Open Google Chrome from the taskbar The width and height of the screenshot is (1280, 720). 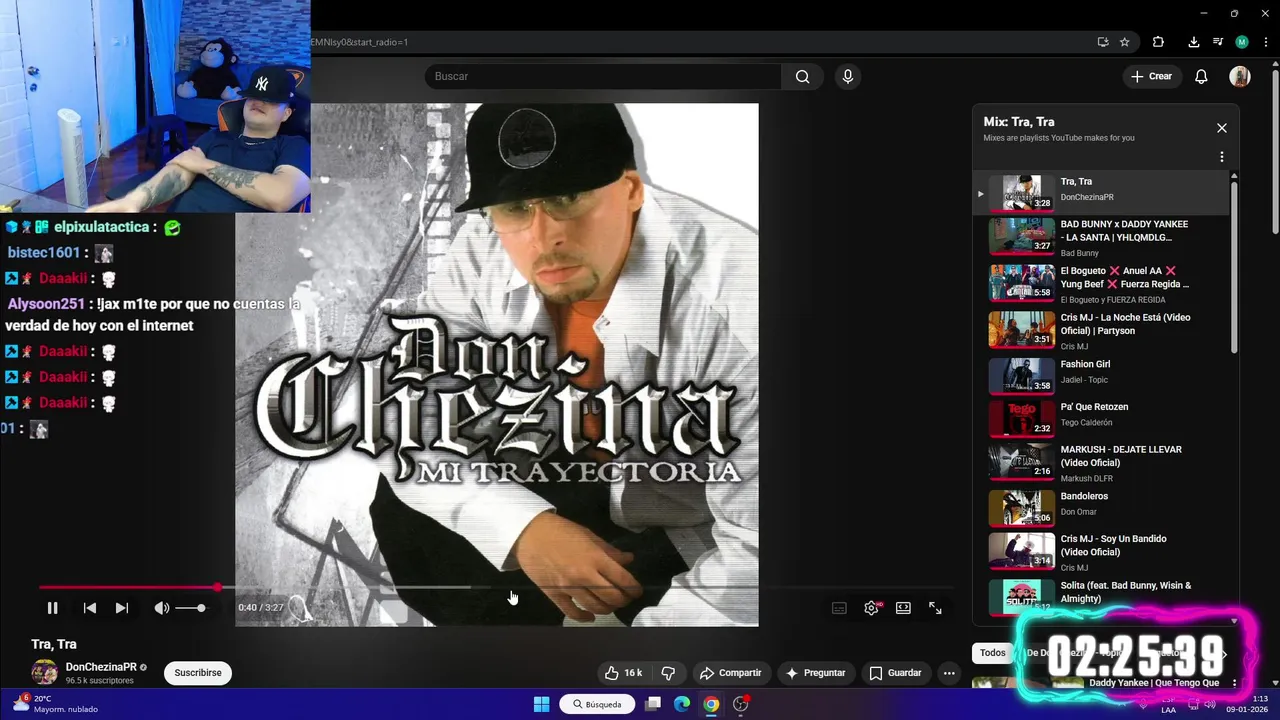pos(711,704)
